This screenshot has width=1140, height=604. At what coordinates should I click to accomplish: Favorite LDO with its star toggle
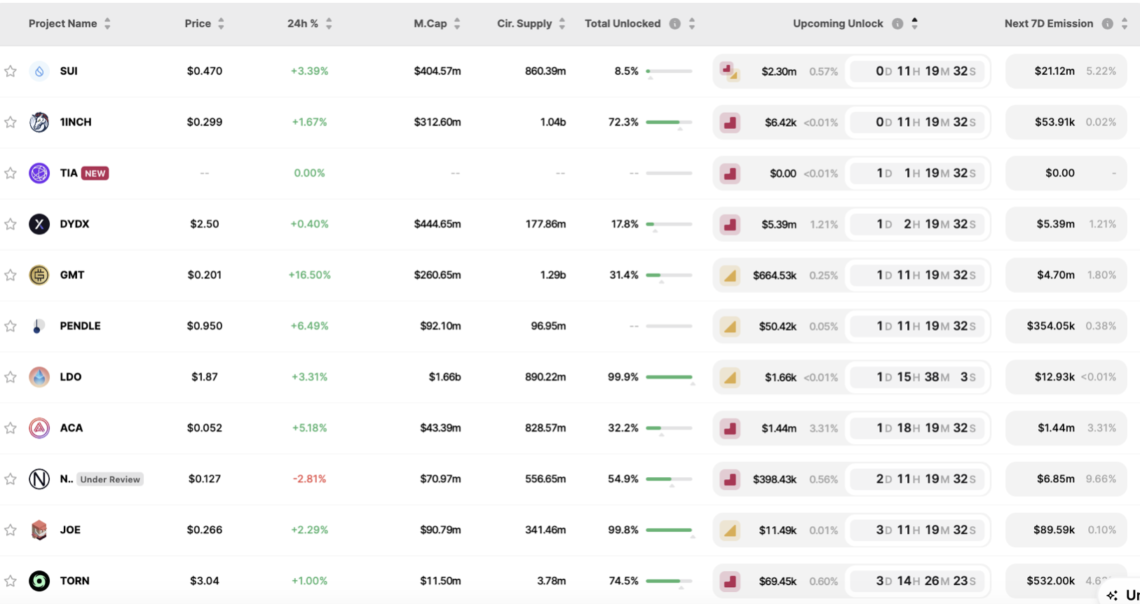click(10, 377)
